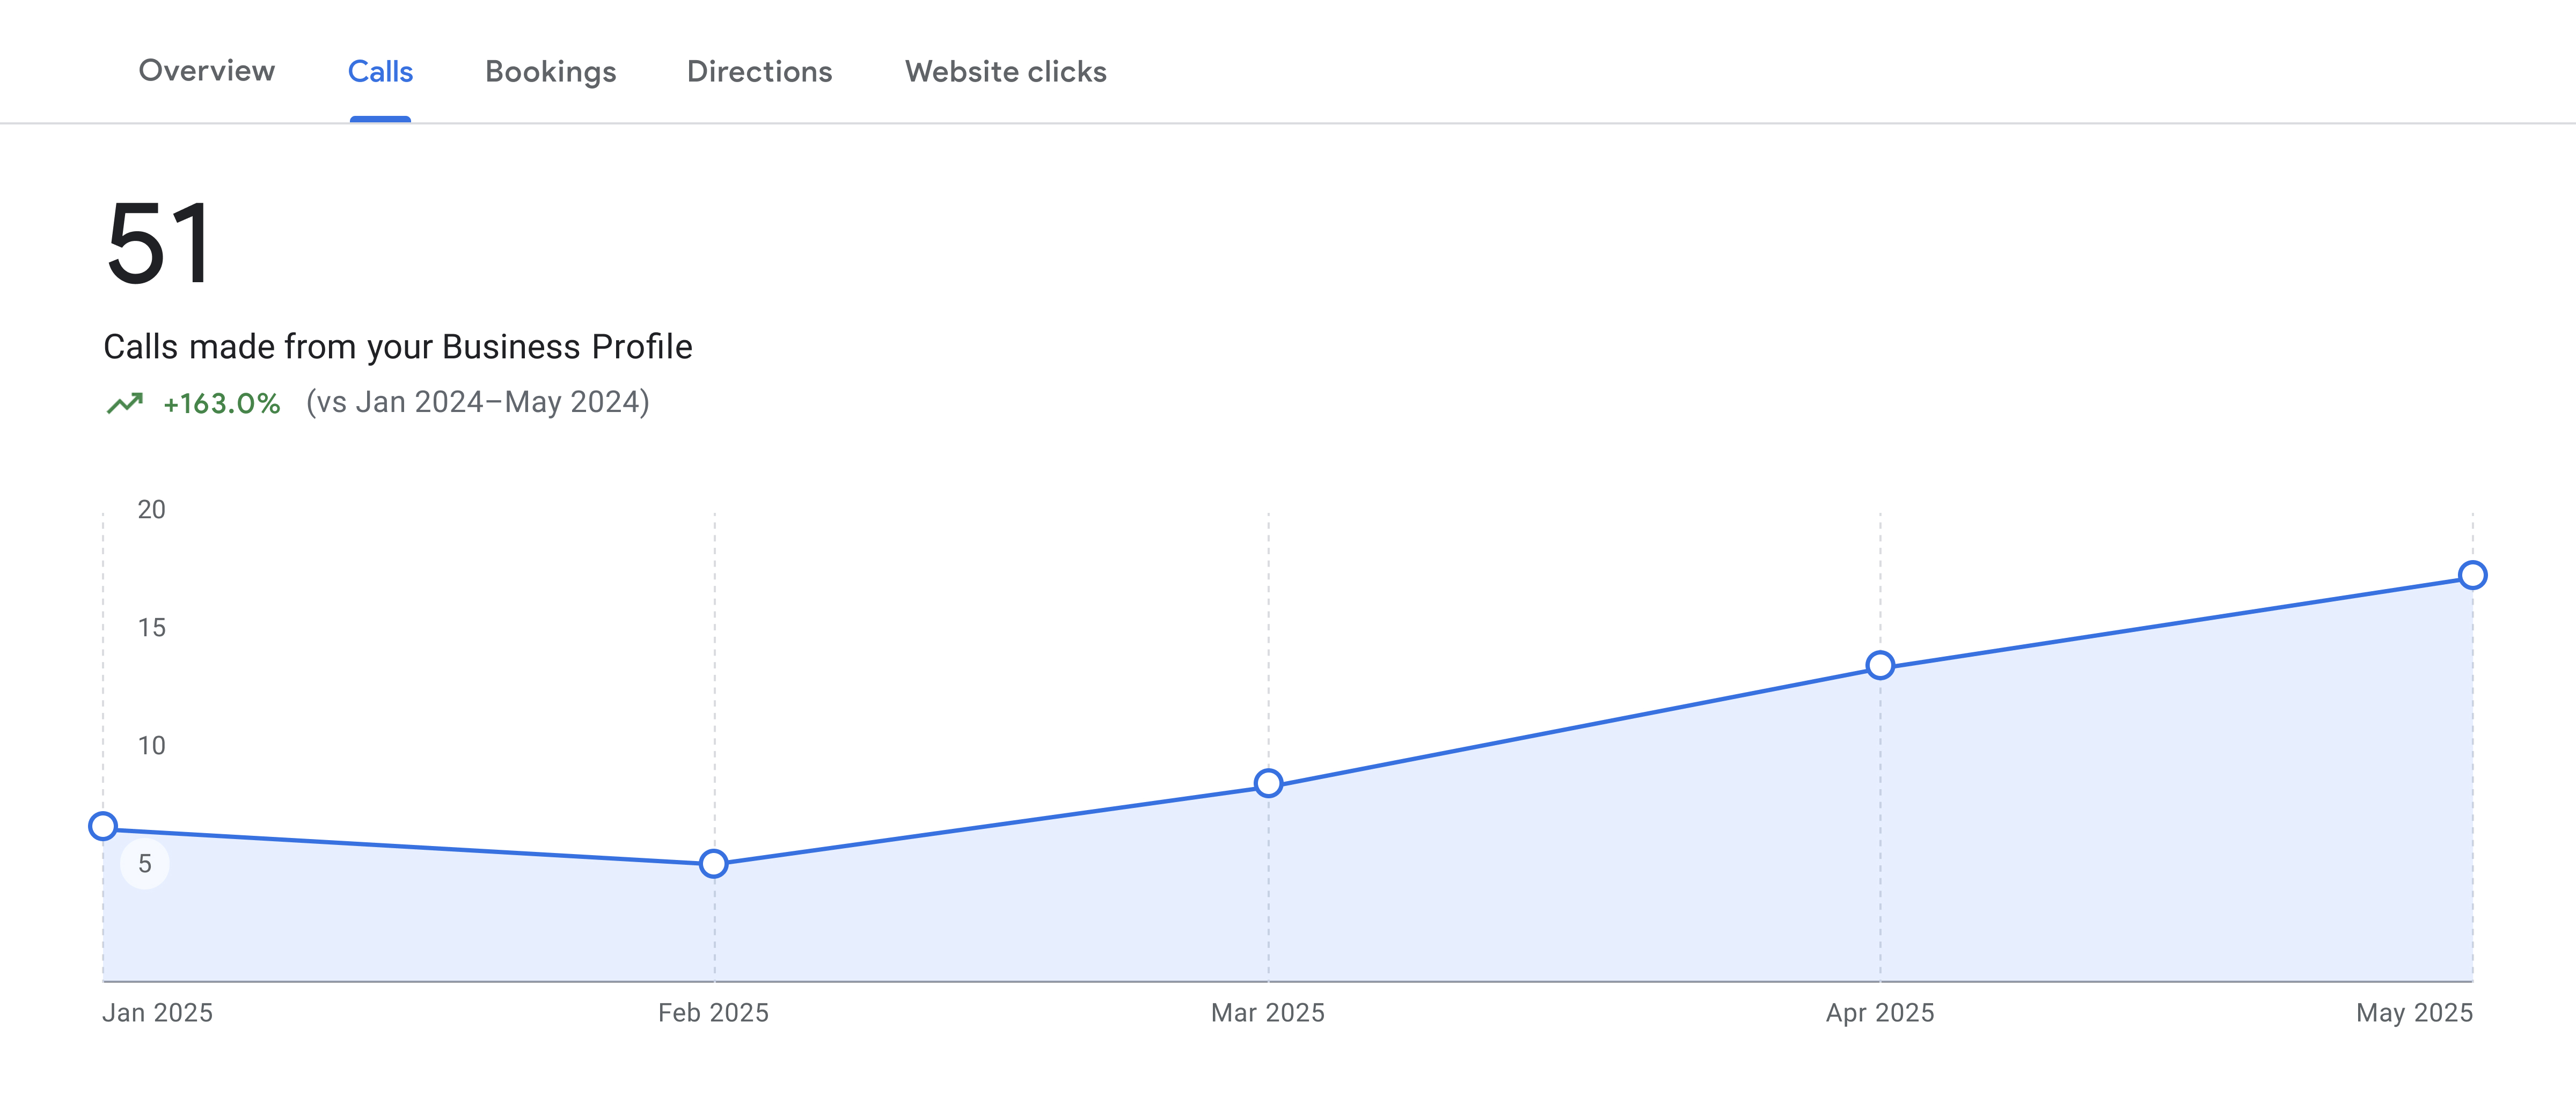This screenshot has width=2576, height=1103.
Task: Click the y-axis label 15
Action: pos(151,628)
